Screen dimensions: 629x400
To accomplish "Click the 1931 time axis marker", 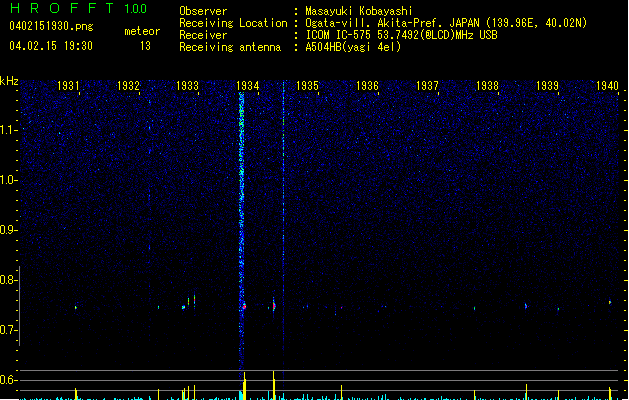I will click(x=68, y=85).
